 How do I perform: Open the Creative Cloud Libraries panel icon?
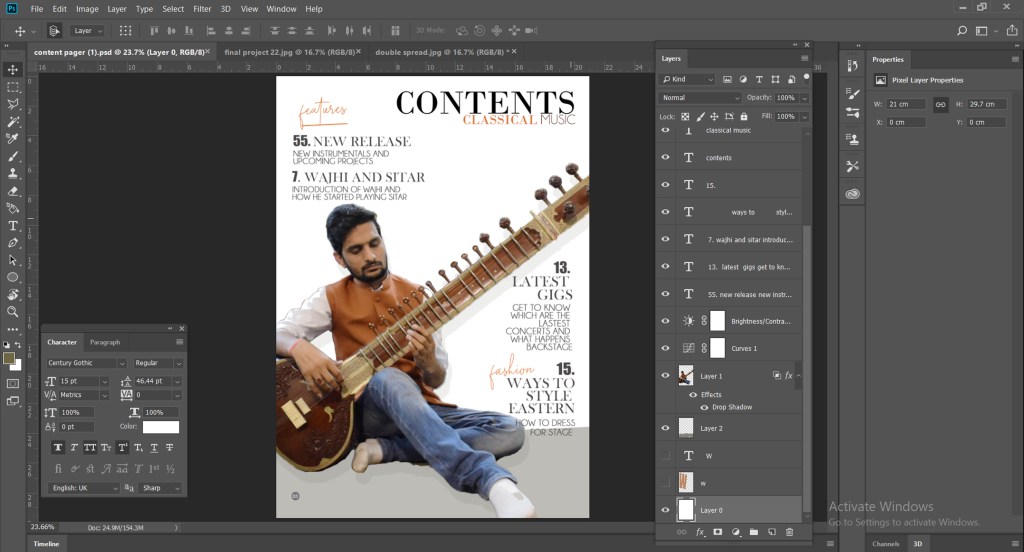pos(852,193)
